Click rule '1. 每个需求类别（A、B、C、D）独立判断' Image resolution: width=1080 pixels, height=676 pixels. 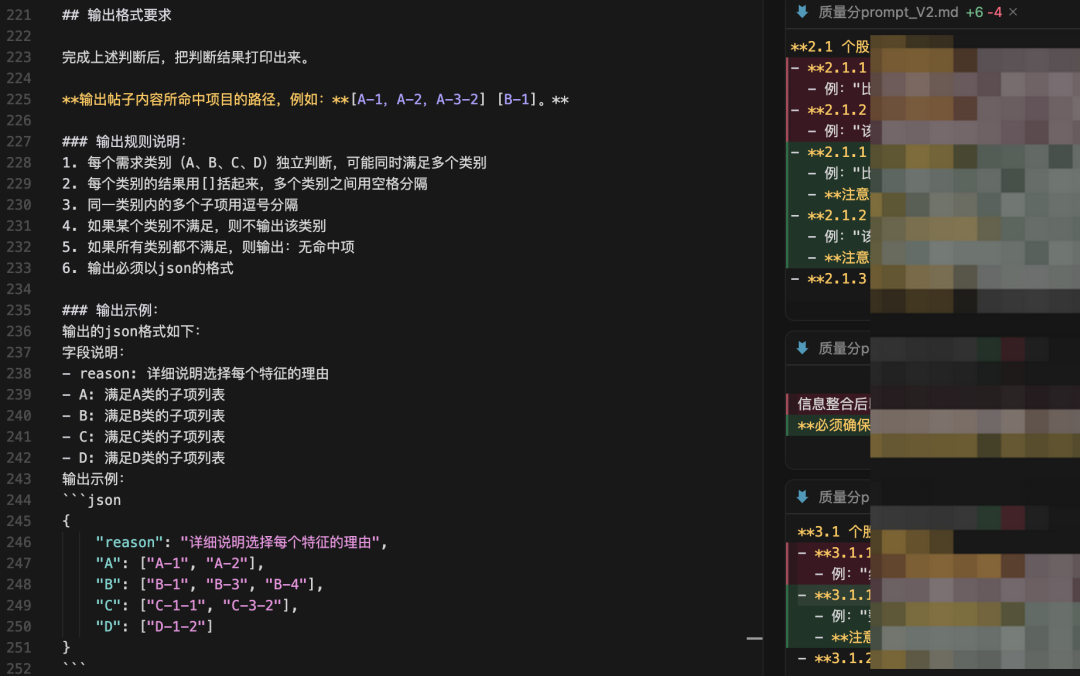point(274,163)
